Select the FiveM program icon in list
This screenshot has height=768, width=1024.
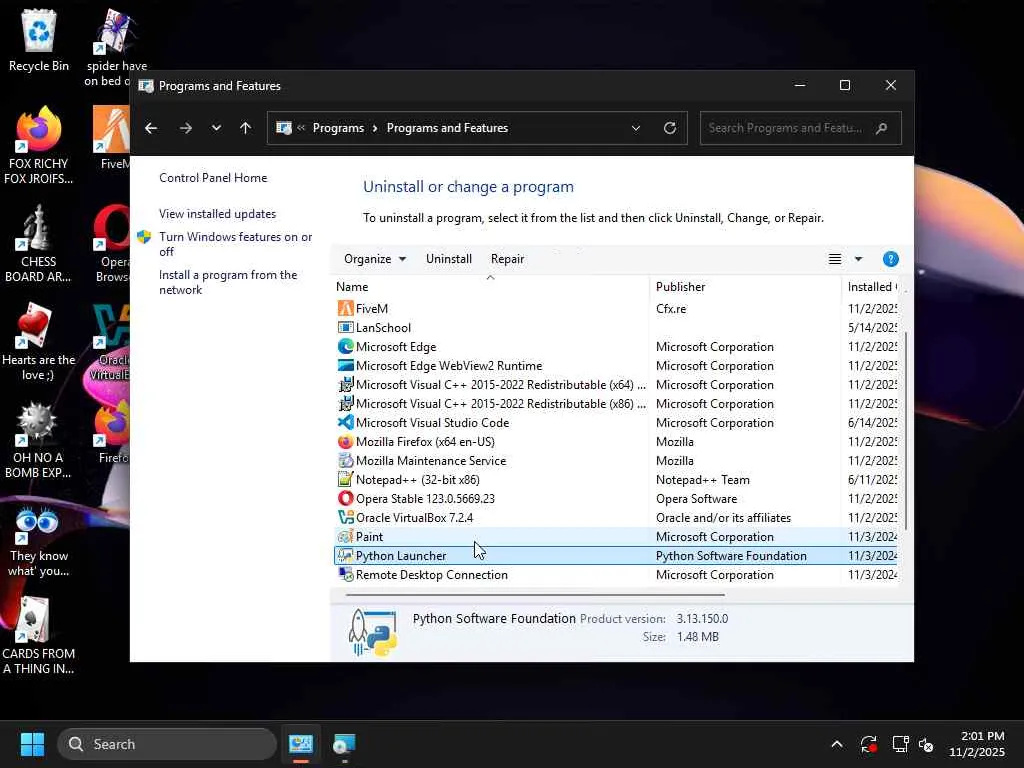pos(345,308)
